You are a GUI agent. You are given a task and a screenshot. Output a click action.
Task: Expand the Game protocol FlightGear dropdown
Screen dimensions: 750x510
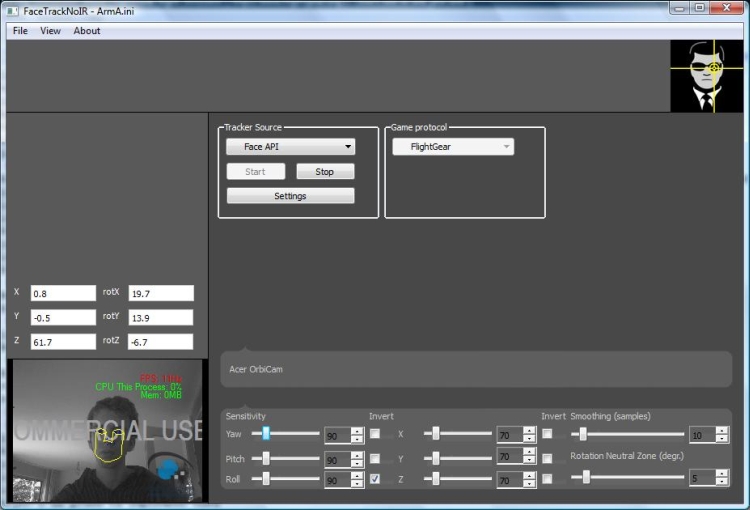pos(453,147)
